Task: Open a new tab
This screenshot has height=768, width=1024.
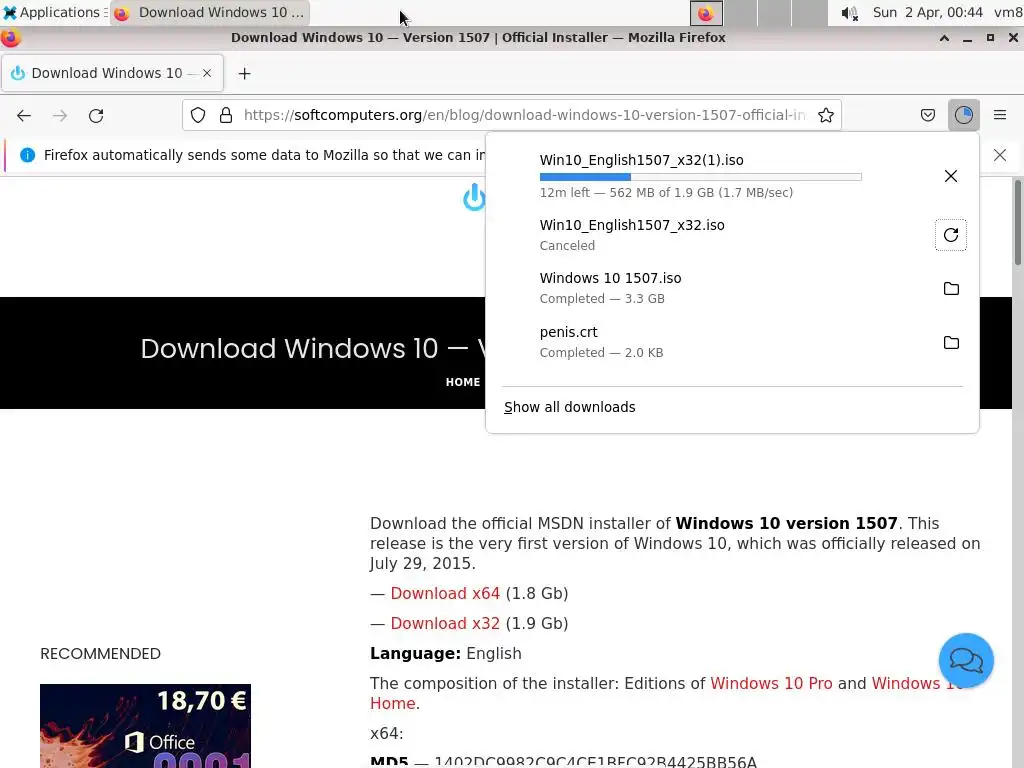Action: point(244,74)
